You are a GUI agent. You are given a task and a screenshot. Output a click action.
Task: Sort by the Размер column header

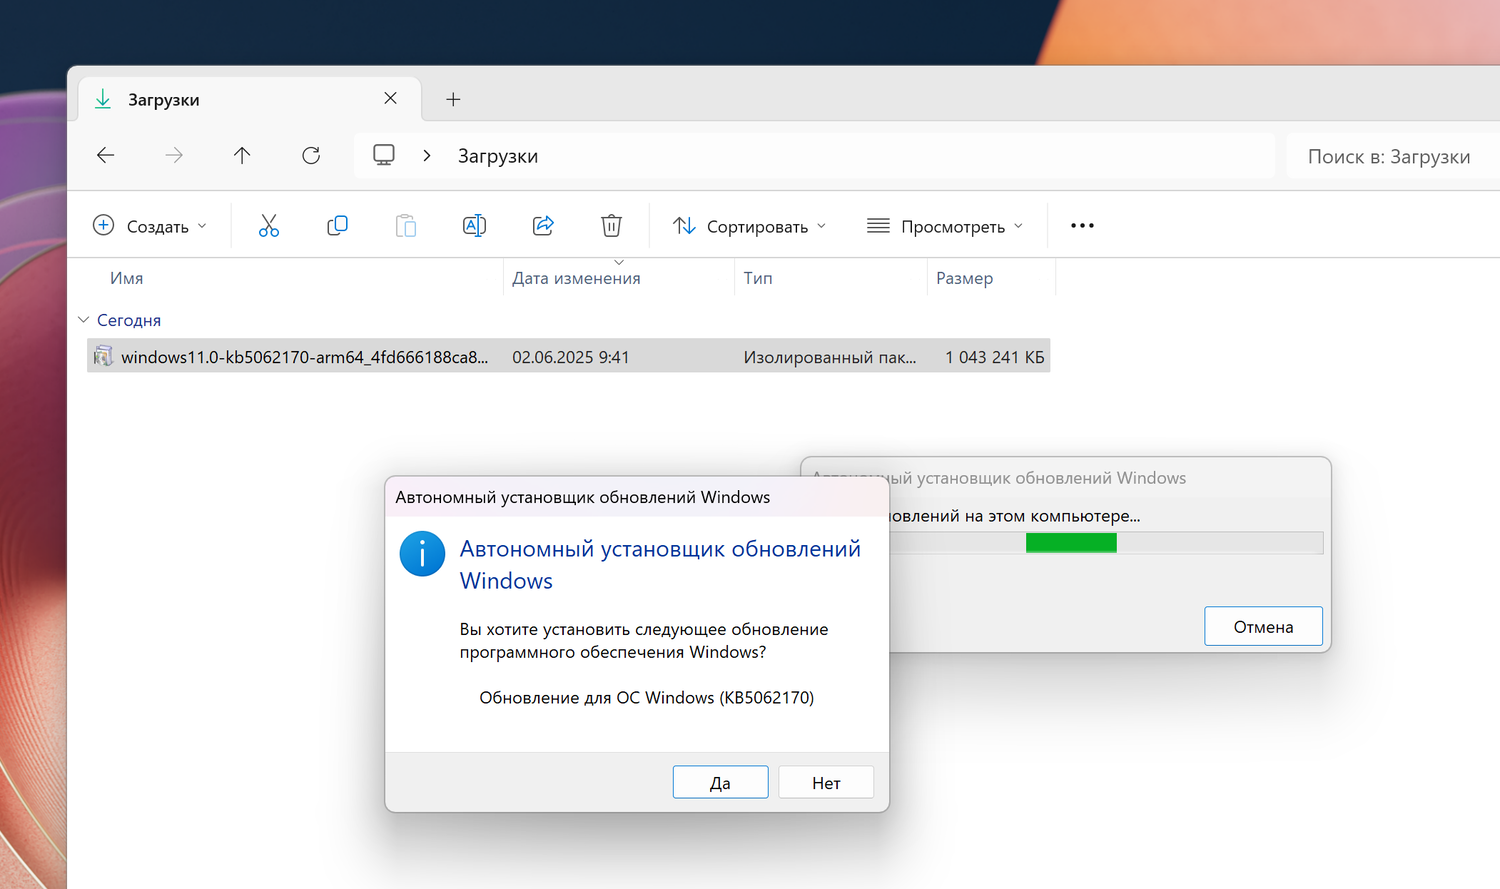coord(965,278)
